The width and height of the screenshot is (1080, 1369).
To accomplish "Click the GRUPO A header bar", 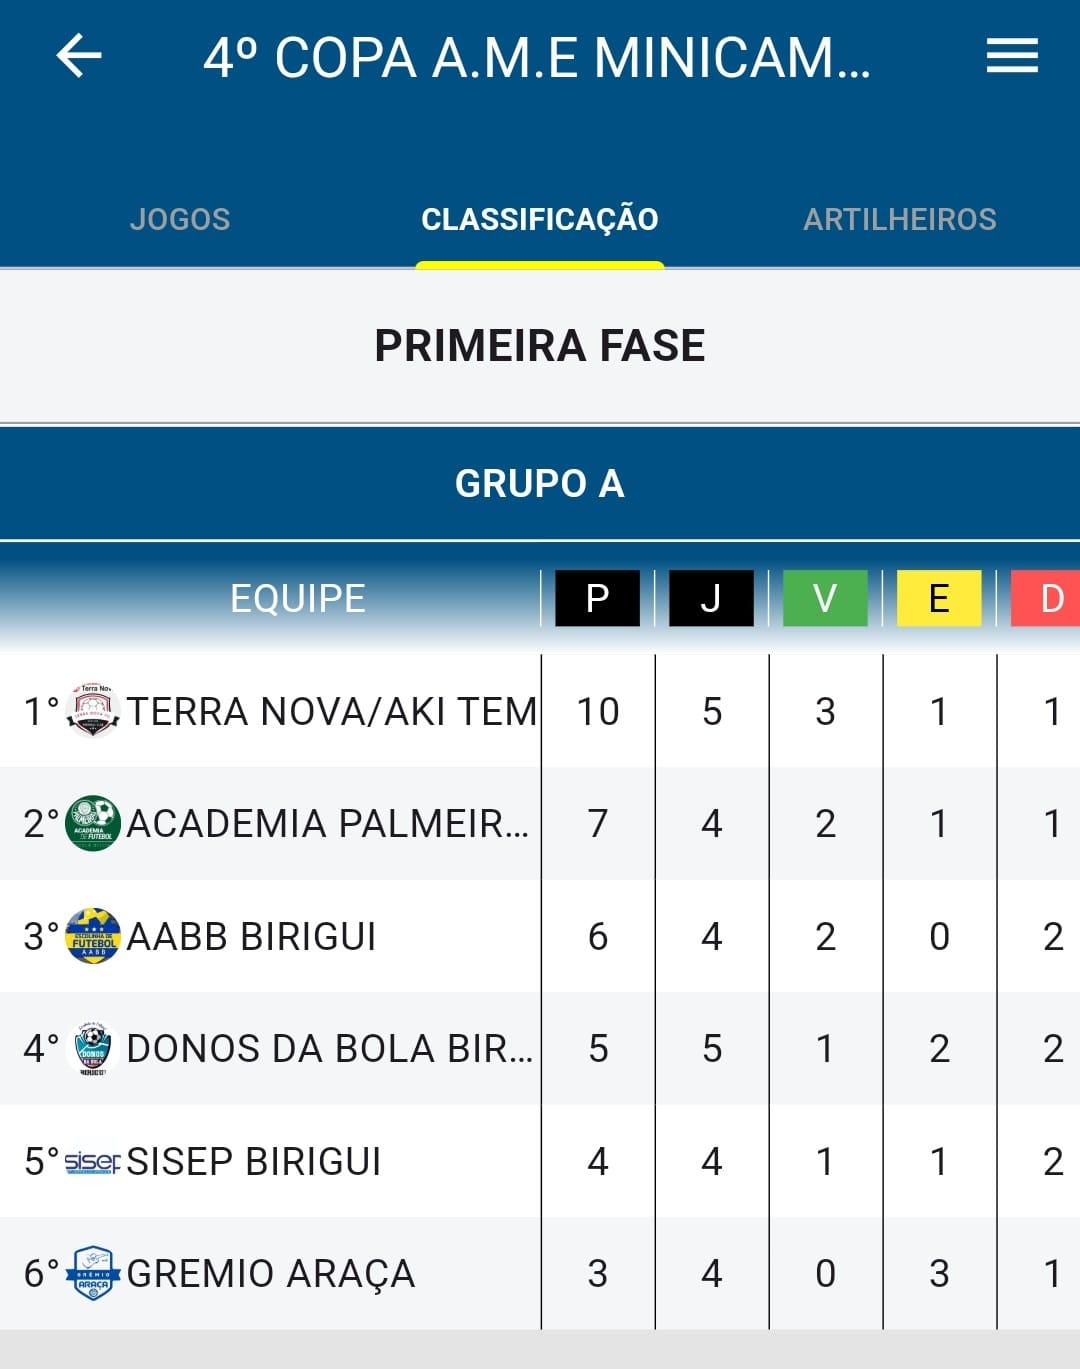I will pos(540,484).
